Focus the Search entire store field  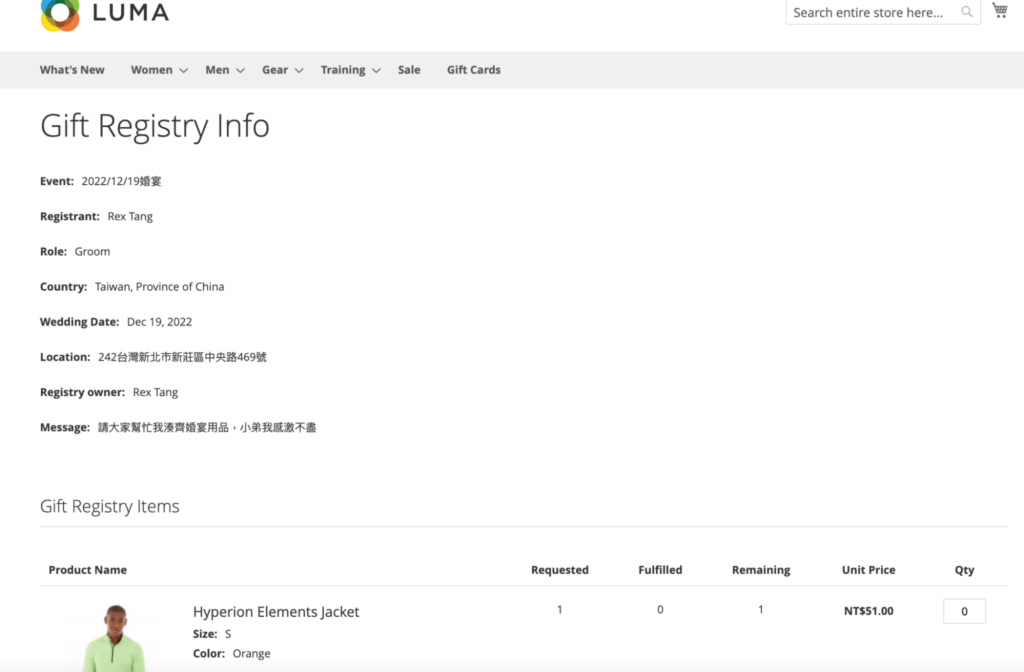point(870,12)
